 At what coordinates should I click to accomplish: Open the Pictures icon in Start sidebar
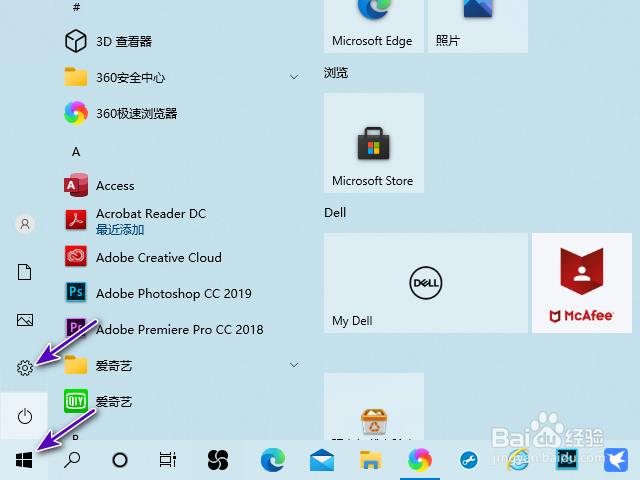point(25,320)
